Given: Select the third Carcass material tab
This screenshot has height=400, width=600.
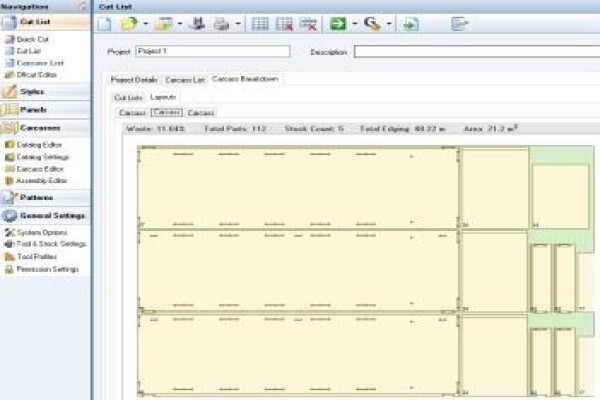Looking at the screenshot, I should click(x=201, y=113).
